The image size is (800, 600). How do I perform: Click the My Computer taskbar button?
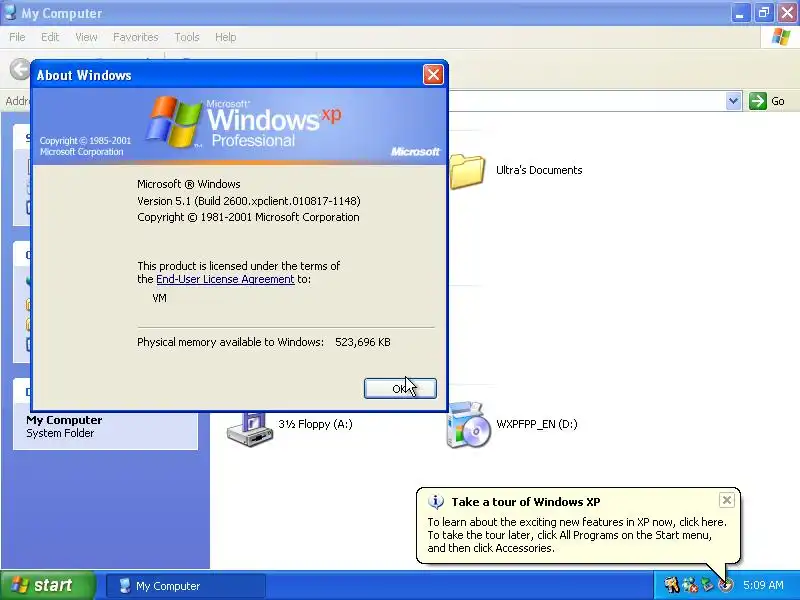[x=186, y=586]
